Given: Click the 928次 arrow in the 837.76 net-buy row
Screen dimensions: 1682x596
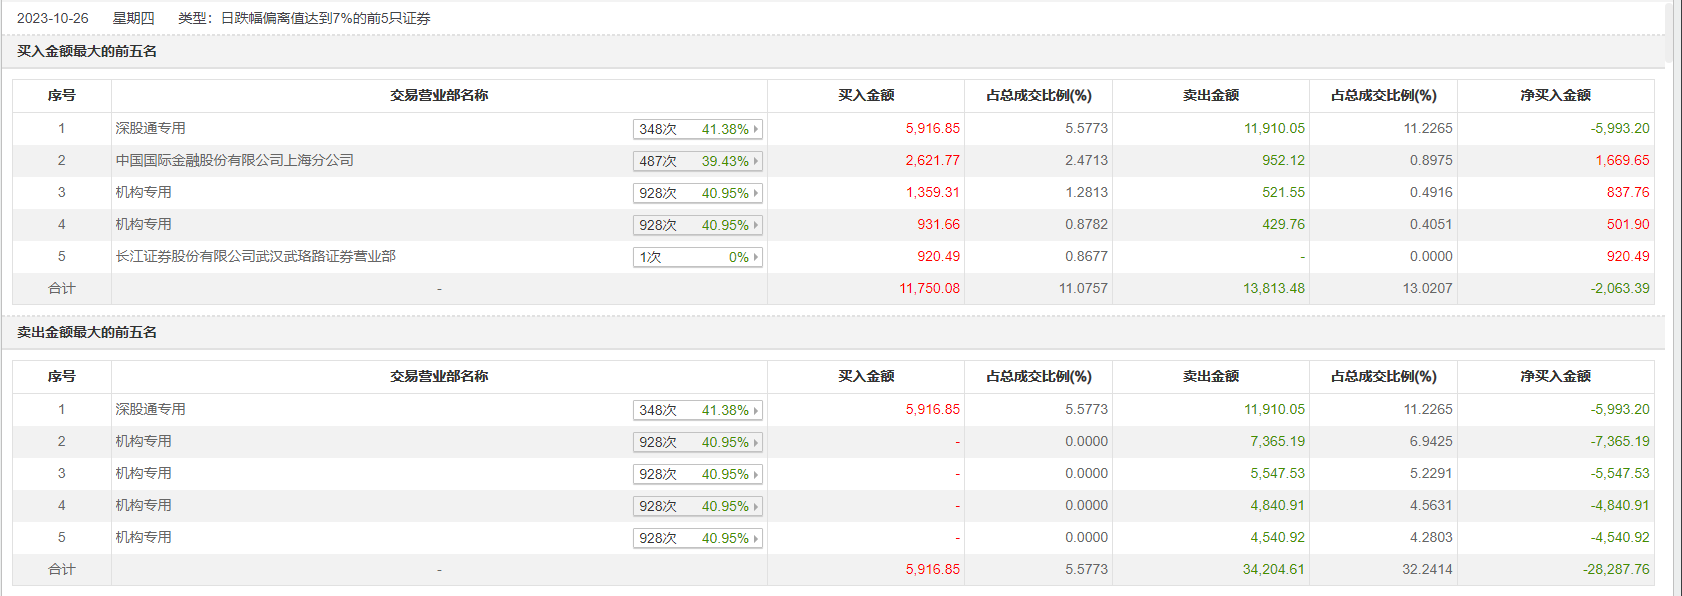Looking at the screenshot, I should [756, 193].
